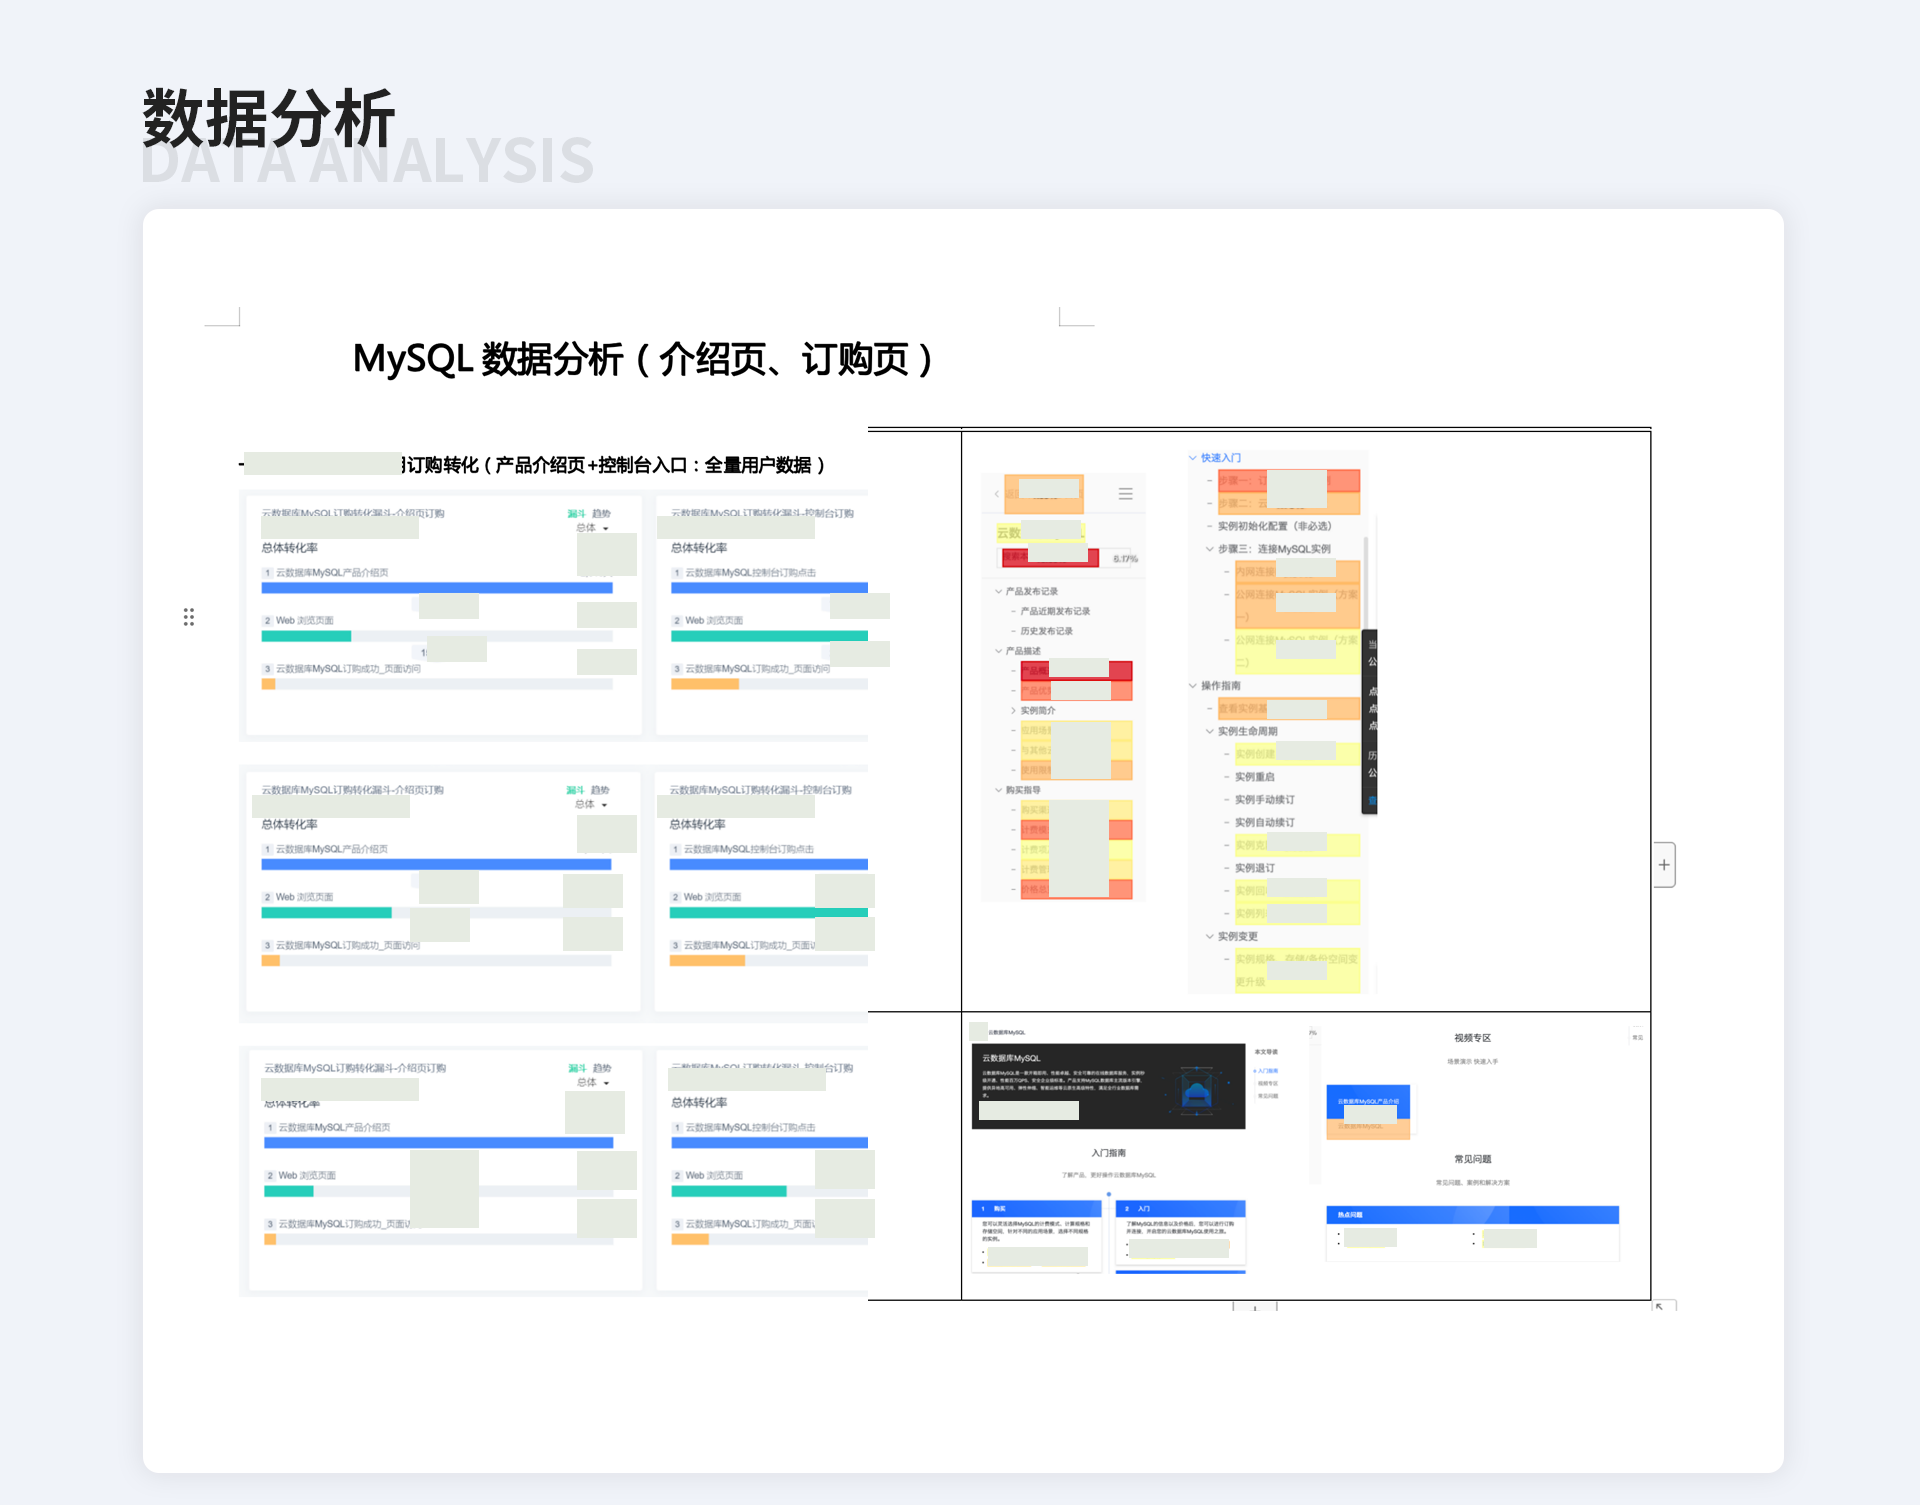Click the plus add-column button

click(1664, 865)
